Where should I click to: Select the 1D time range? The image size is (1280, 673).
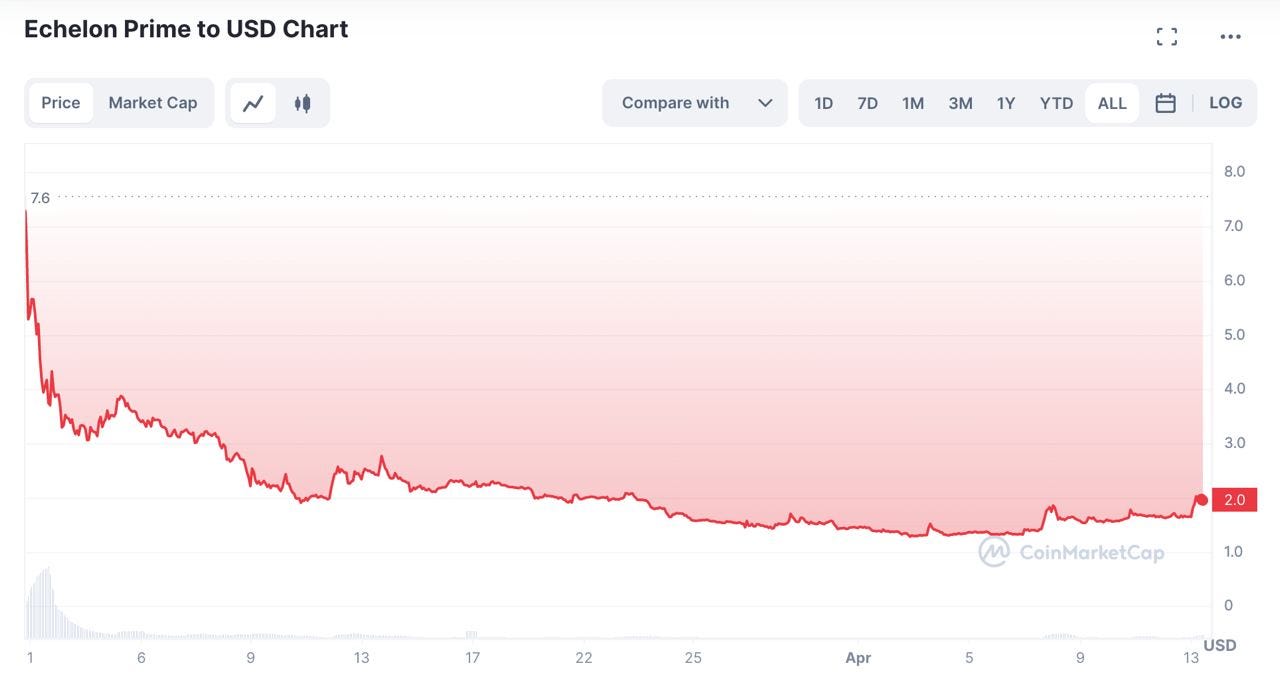(823, 102)
